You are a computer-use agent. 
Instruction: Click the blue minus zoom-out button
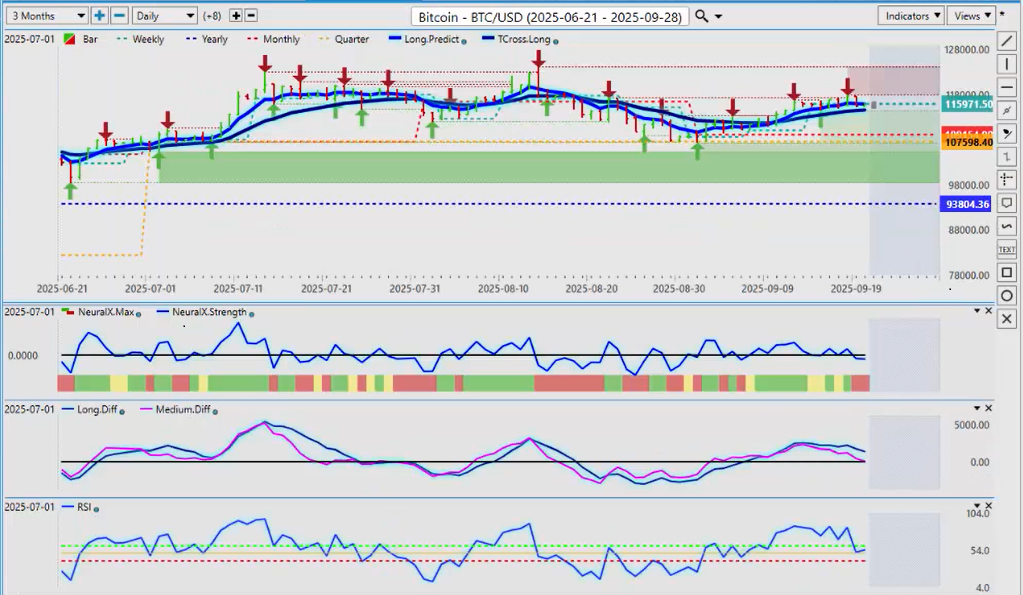click(x=119, y=16)
